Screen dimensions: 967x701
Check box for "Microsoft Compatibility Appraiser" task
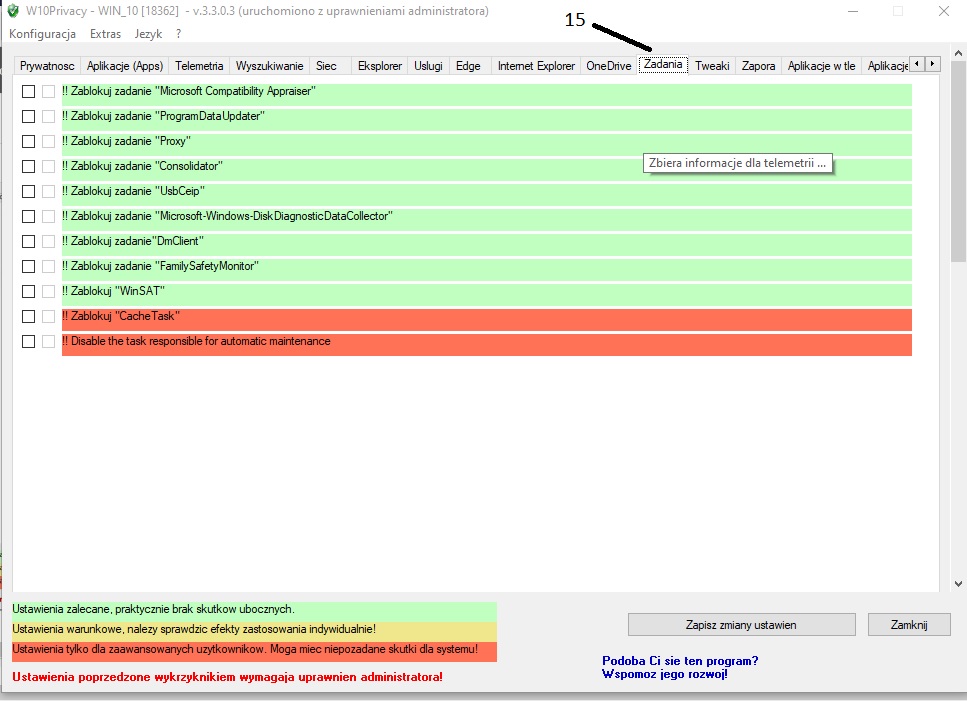point(28,91)
